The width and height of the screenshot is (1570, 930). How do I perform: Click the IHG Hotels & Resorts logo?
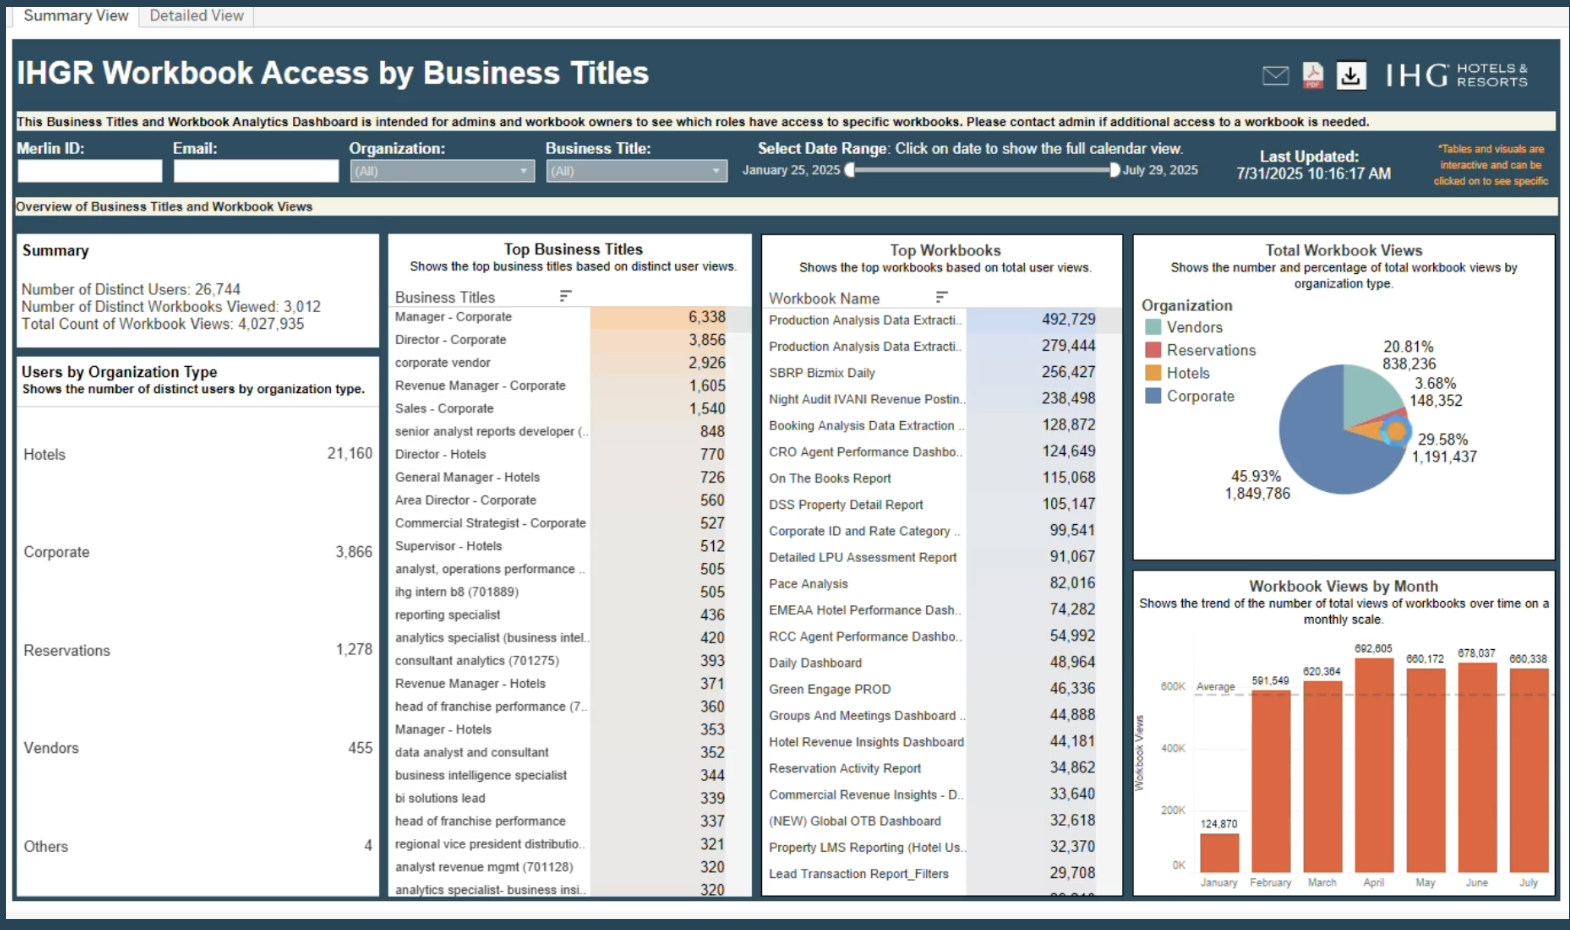pyautogui.click(x=1456, y=75)
